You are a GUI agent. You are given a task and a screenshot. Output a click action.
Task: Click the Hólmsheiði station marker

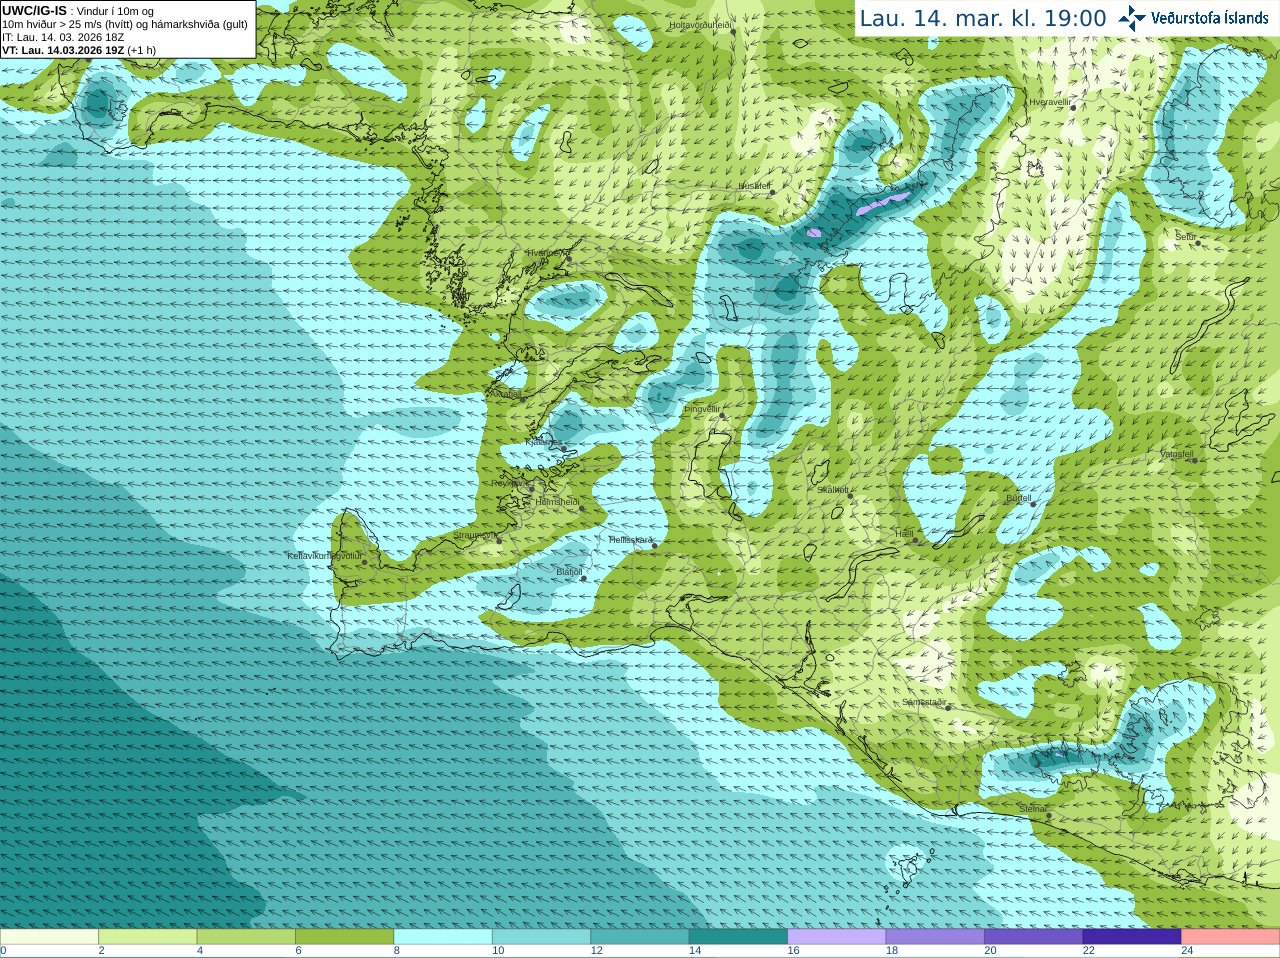(x=582, y=508)
